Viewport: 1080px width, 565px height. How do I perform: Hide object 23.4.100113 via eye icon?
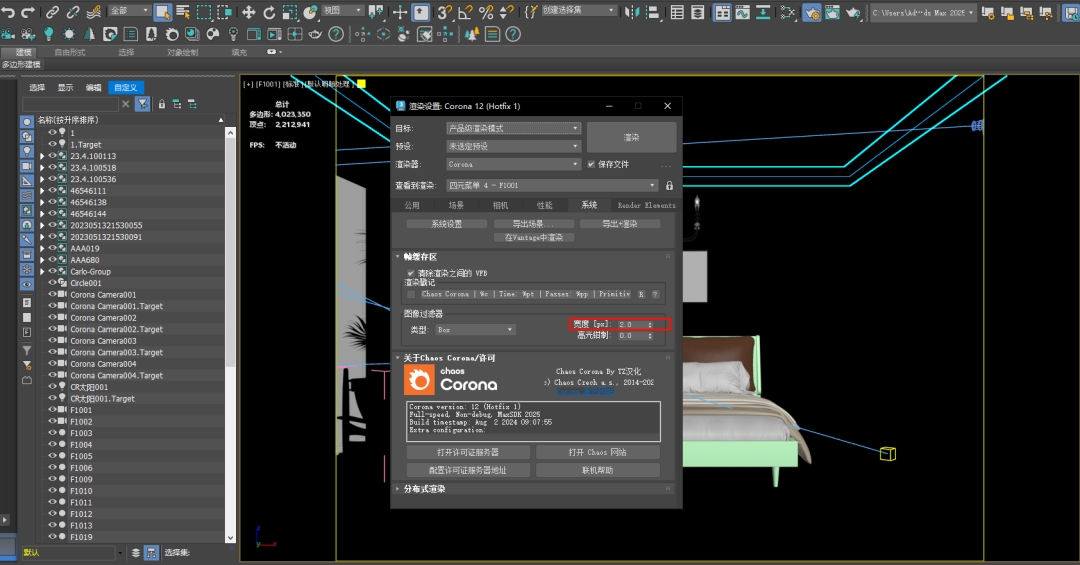(x=52, y=156)
